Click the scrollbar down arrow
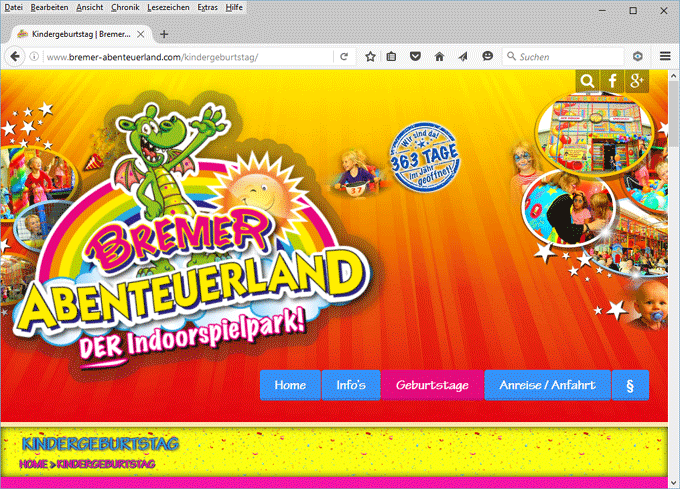 (x=673, y=483)
